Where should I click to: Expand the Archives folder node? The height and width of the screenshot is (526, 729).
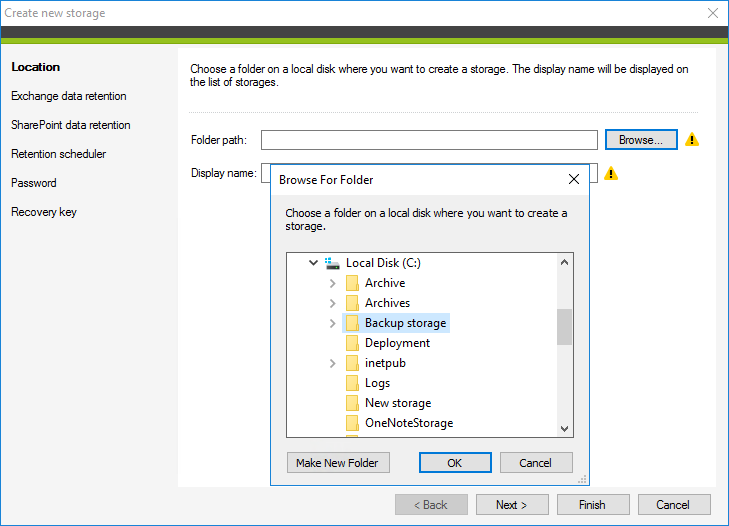333,303
